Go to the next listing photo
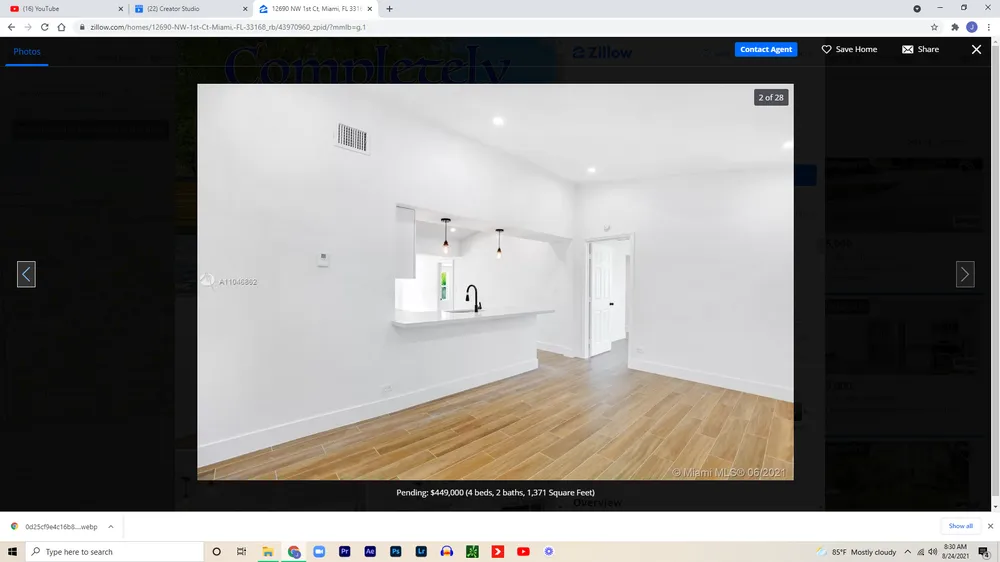Viewport: 1000px width, 562px height. coord(964,274)
